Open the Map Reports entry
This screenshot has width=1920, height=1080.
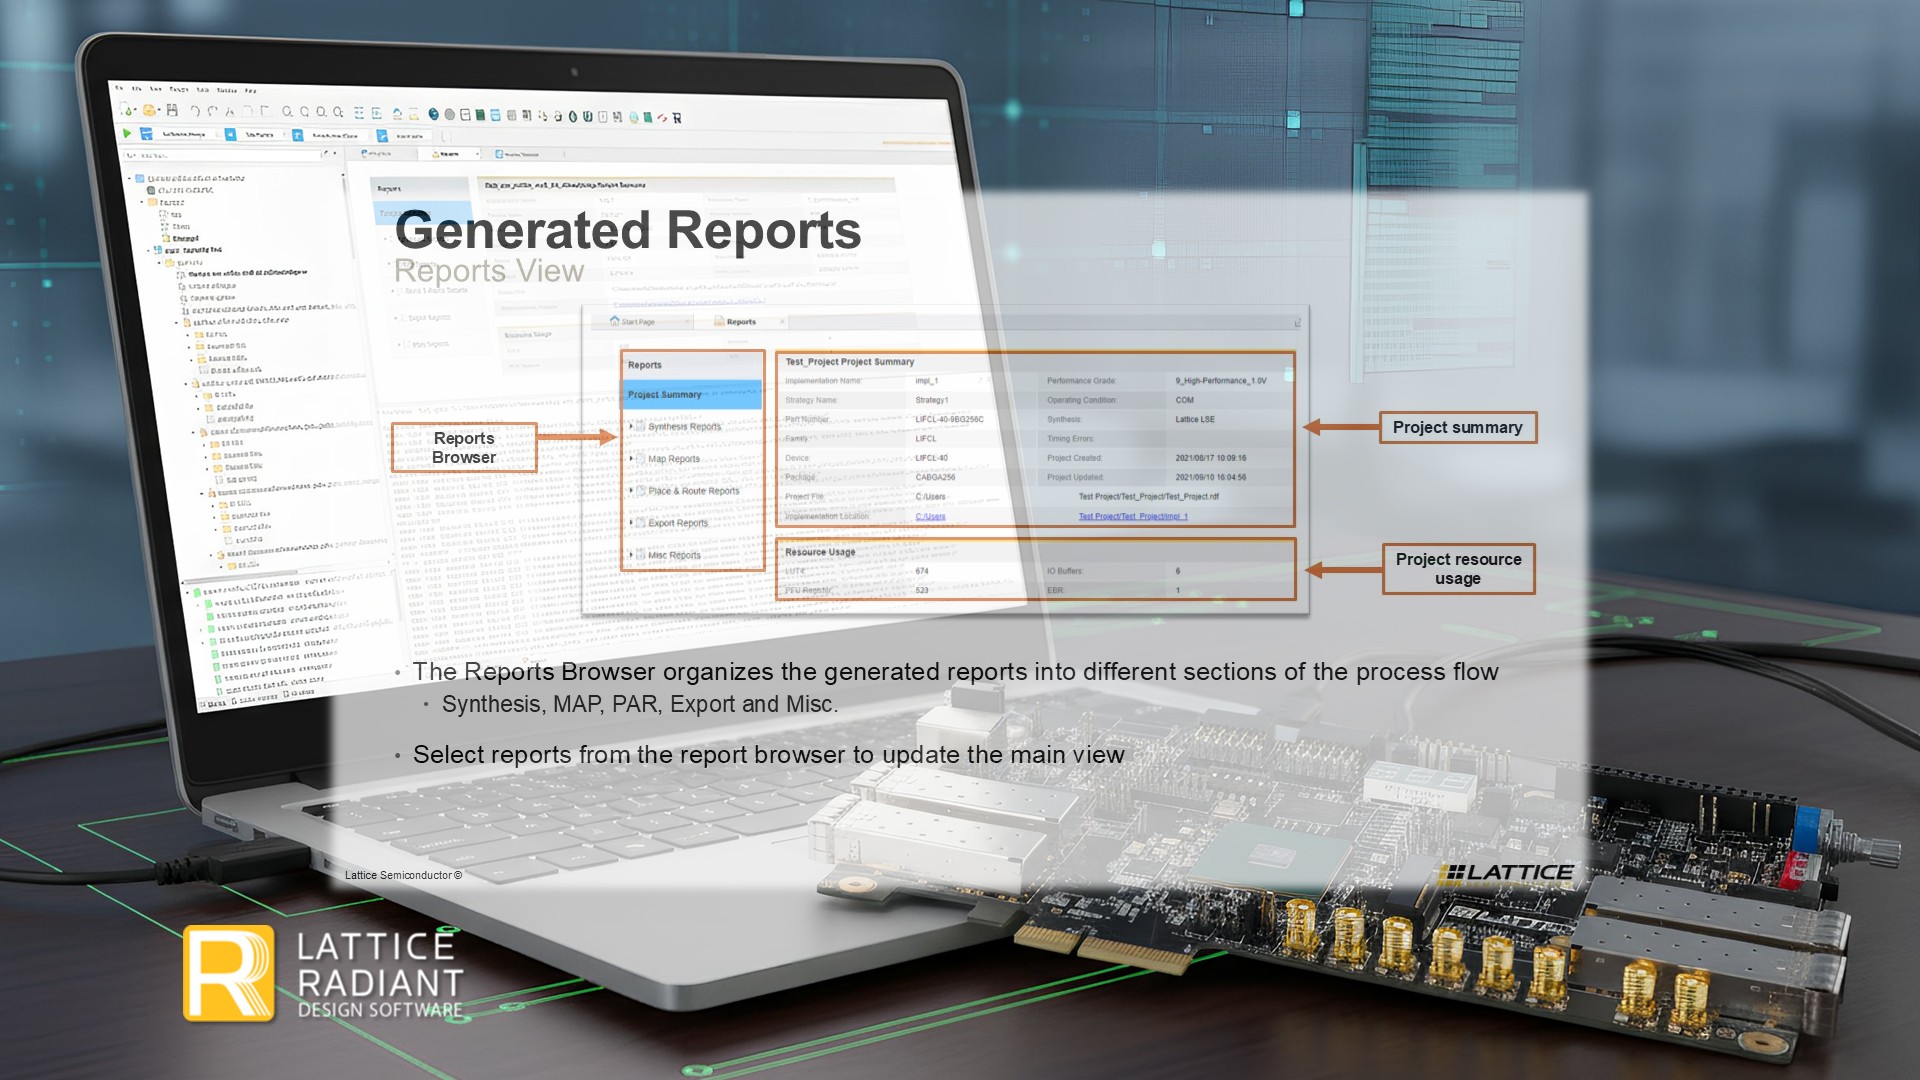click(x=674, y=459)
